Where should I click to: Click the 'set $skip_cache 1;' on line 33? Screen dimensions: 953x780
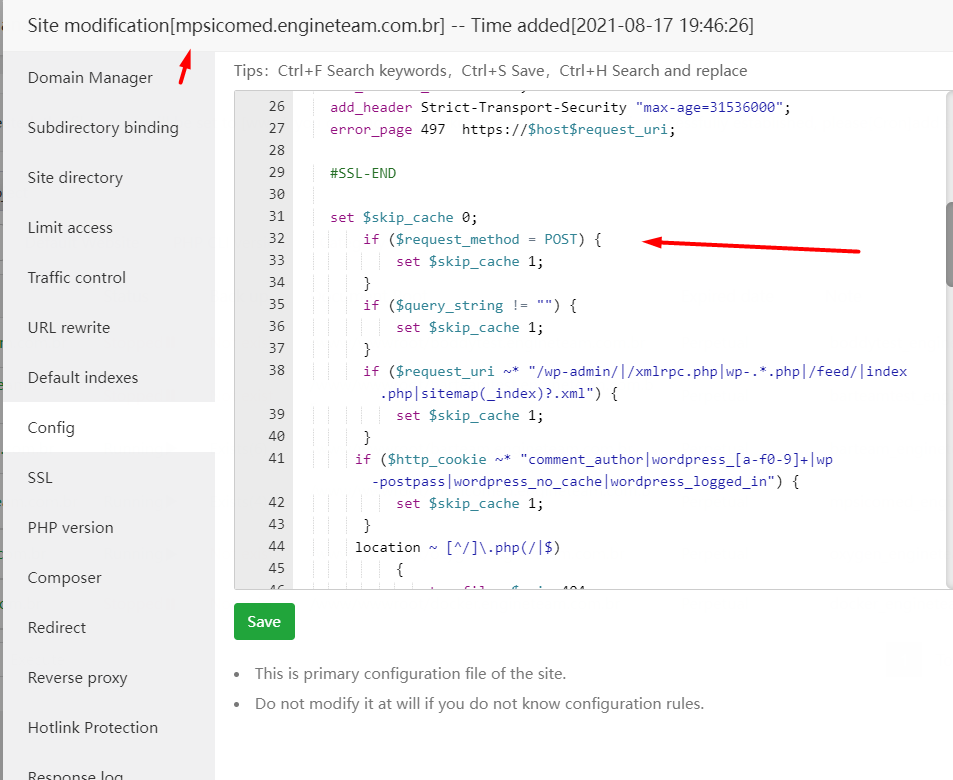469,261
